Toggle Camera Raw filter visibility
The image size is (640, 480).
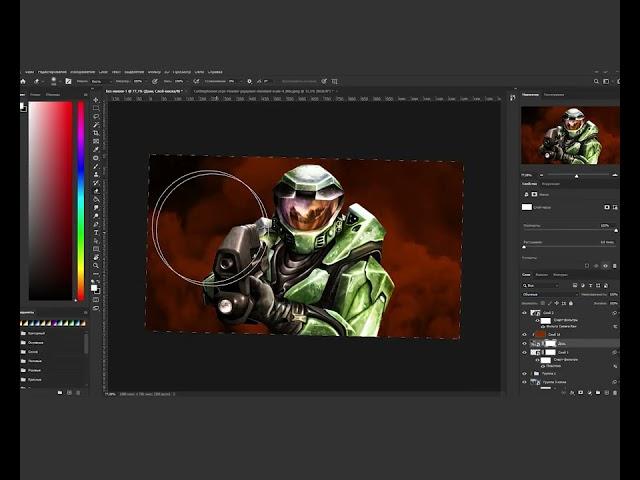pos(543,327)
